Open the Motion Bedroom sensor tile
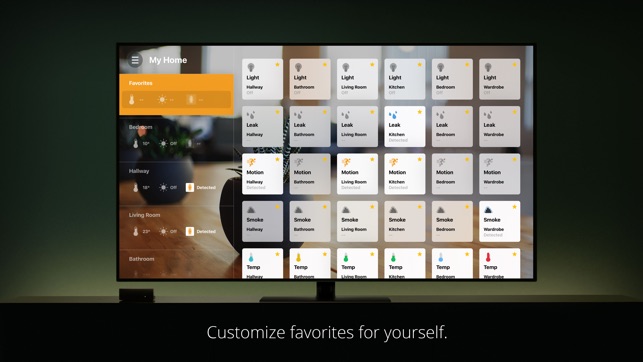The height and width of the screenshot is (362, 643). pos(452,174)
